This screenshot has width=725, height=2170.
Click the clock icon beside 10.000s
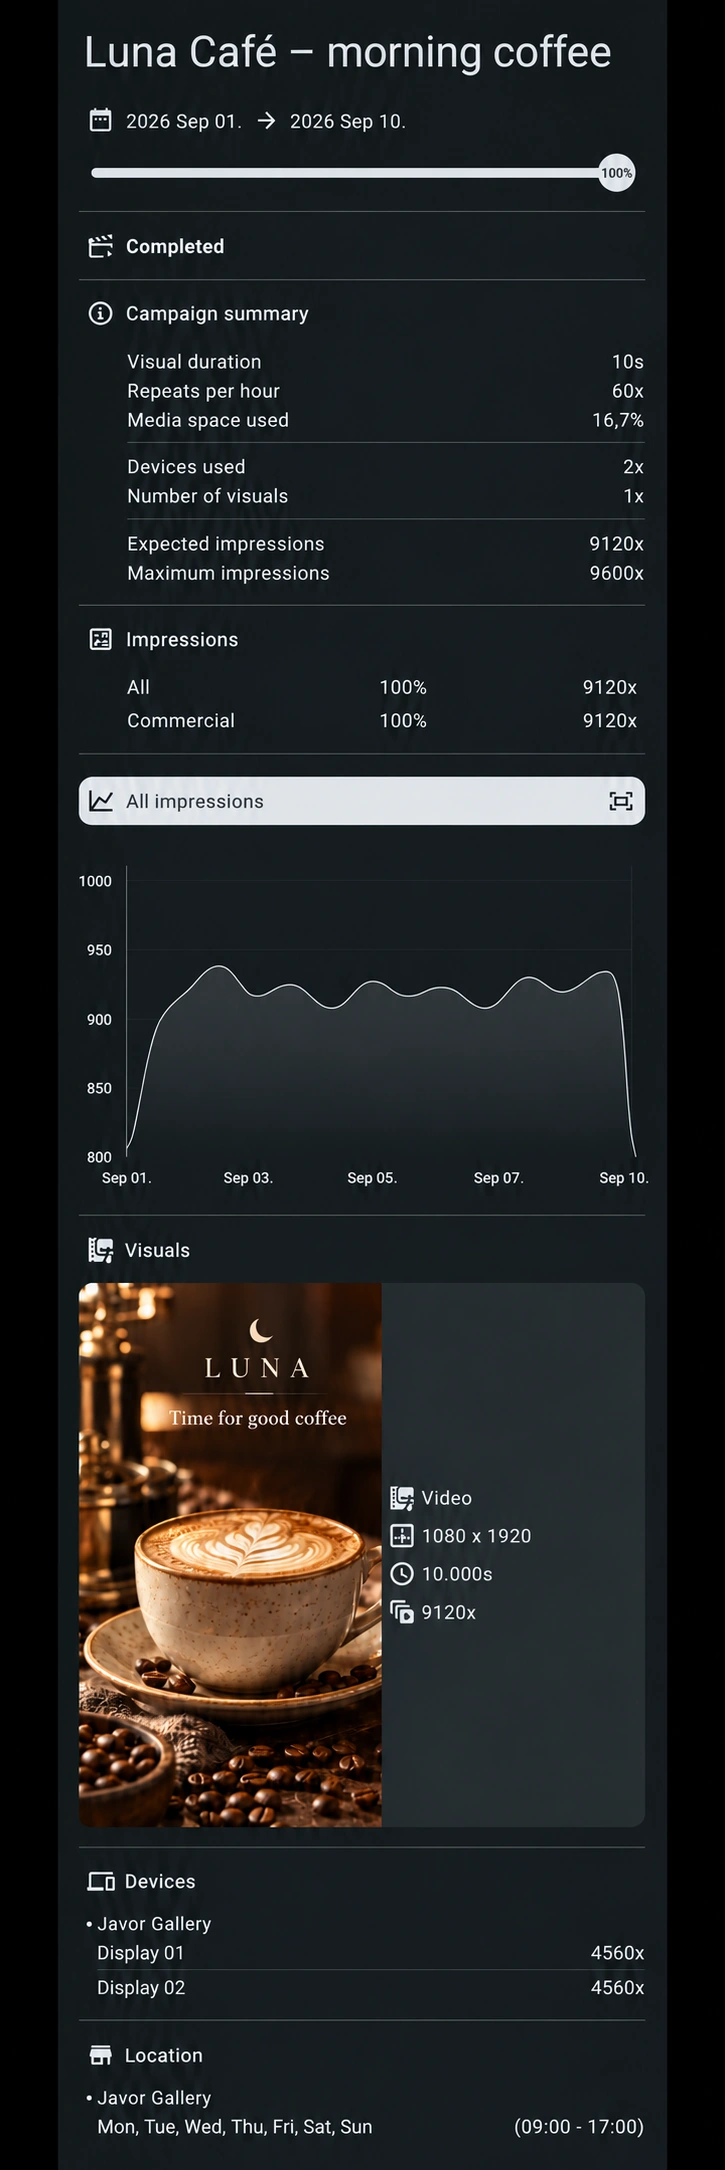tap(402, 1573)
